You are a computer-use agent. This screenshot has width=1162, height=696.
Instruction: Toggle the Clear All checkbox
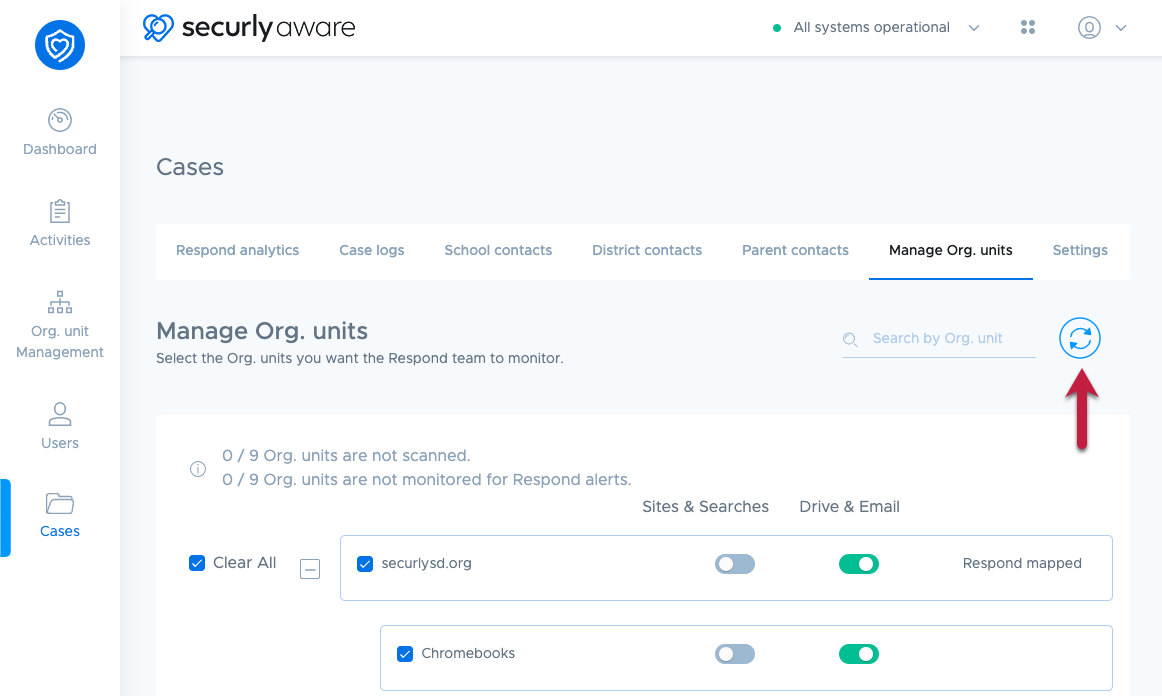point(197,563)
